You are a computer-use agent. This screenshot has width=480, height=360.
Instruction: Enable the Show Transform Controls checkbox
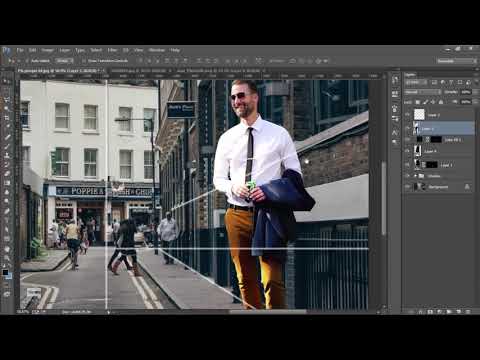[84, 61]
